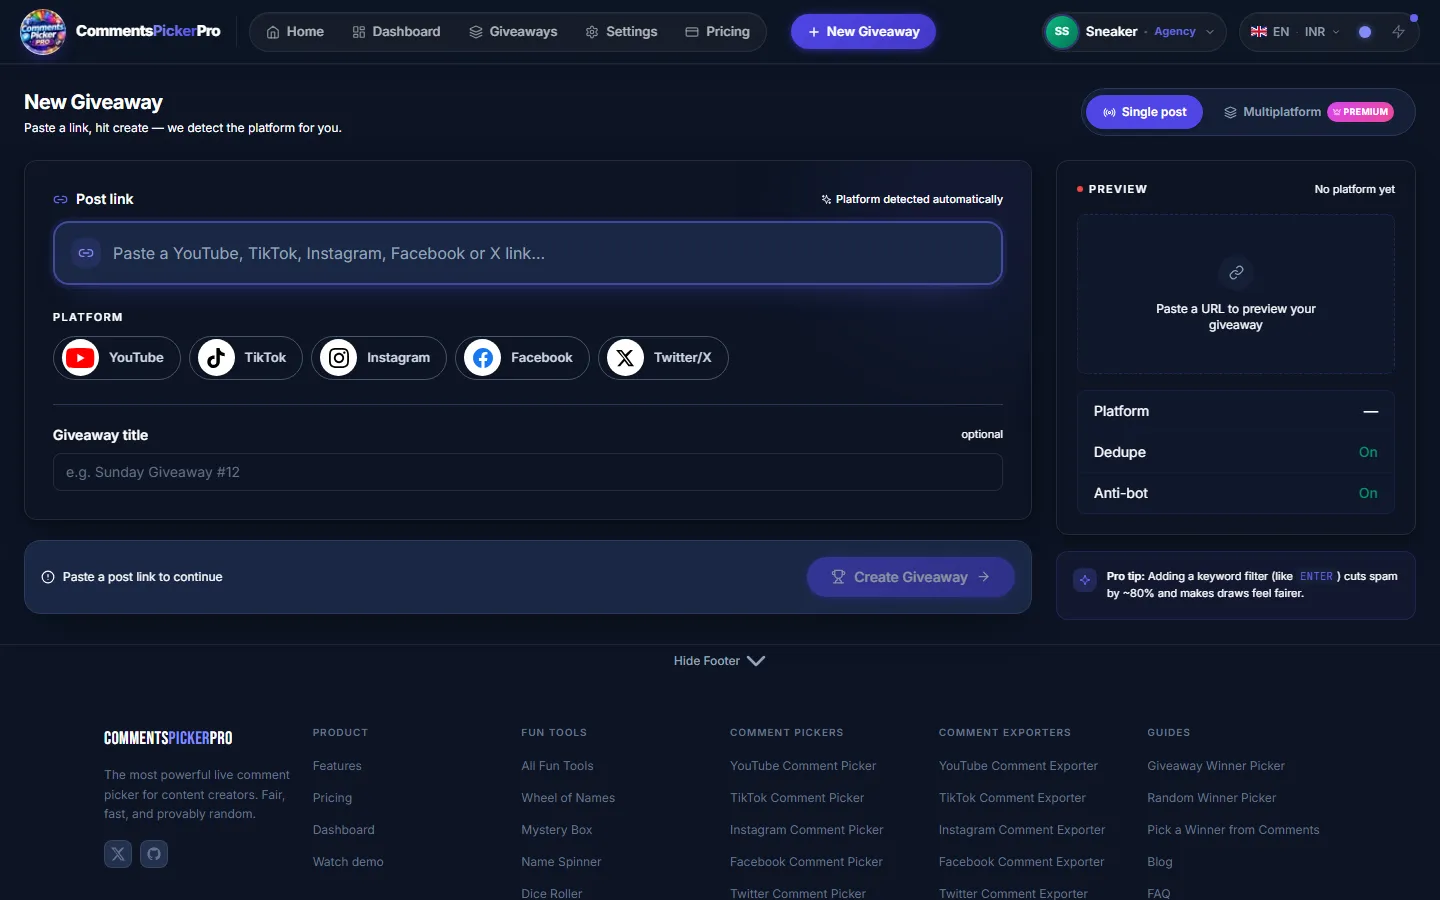Switch to Multiplatform mode
Image resolution: width=1440 pixels, height=900 pixels.
pyautogui.click(x=1308, y=112)
